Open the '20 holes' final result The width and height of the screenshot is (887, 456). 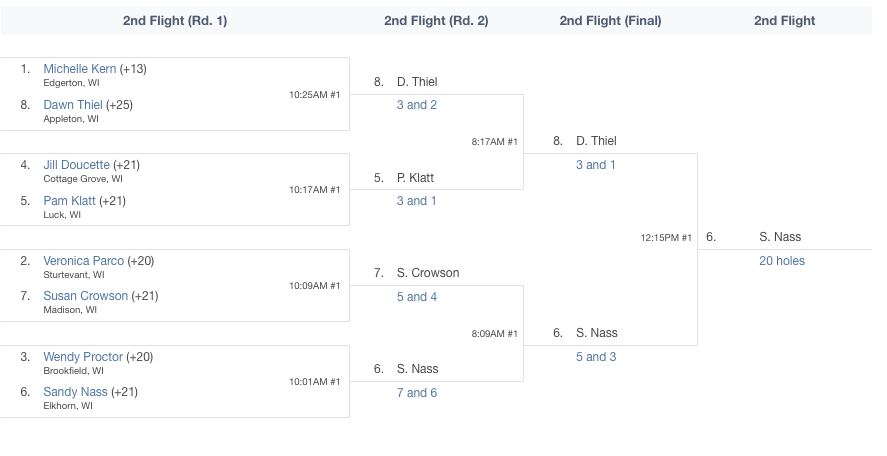point(782,261)
